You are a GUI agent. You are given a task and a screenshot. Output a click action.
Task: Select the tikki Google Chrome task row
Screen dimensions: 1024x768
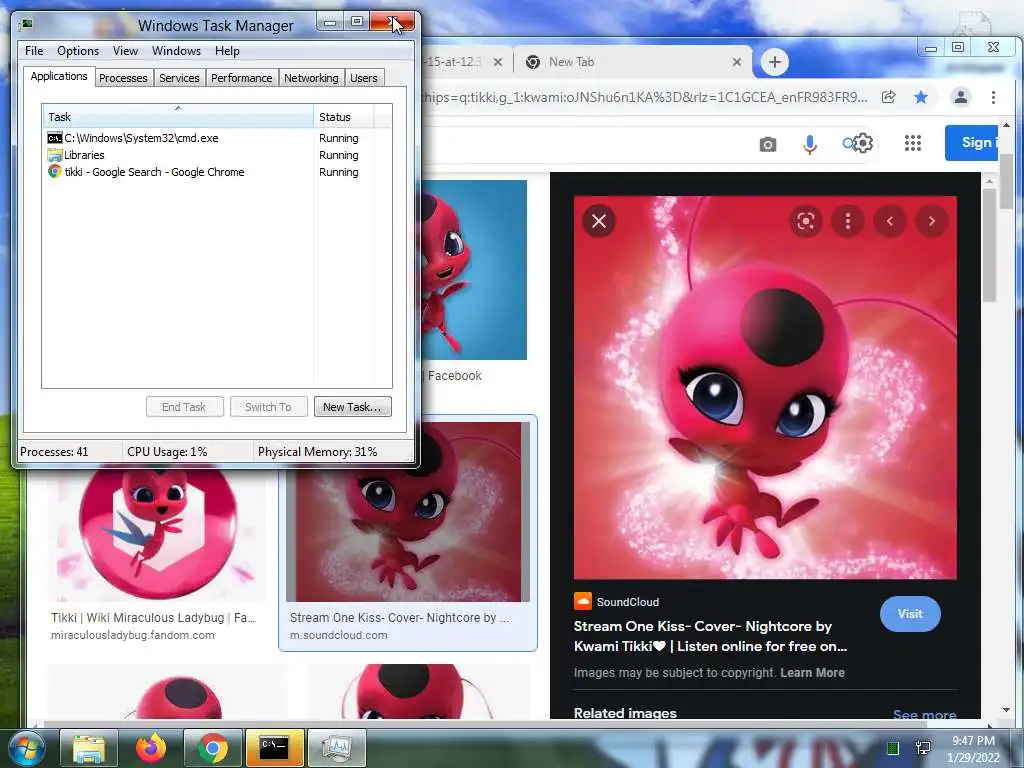point(216,172)
